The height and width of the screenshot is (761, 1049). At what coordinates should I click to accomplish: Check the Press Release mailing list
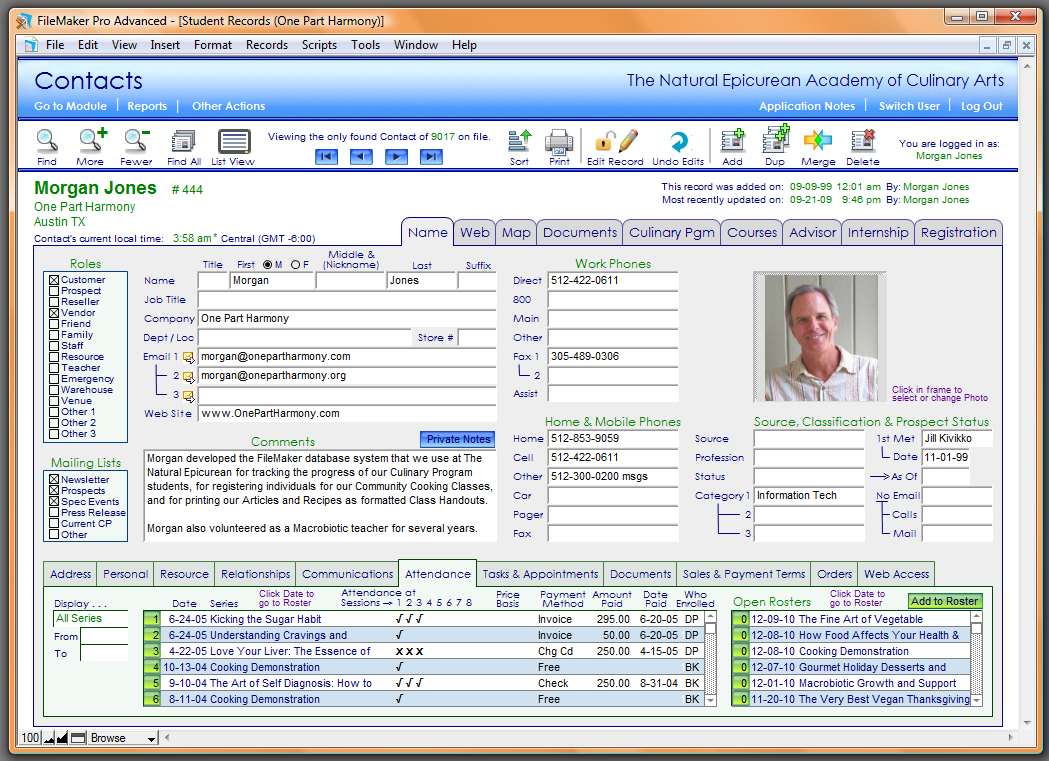click(x=54, y=513)
